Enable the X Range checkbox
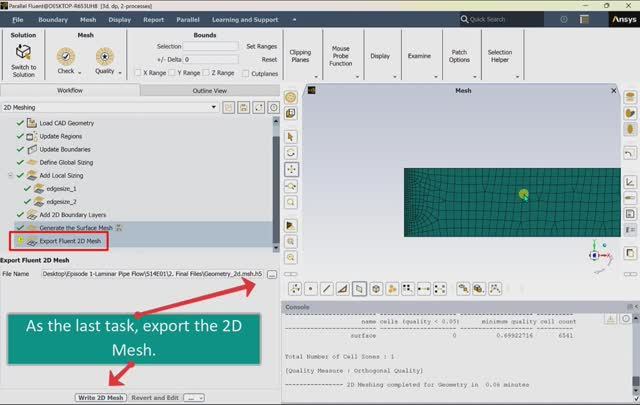Viewport: 640px width, 405px height. [x=138, y=73]
